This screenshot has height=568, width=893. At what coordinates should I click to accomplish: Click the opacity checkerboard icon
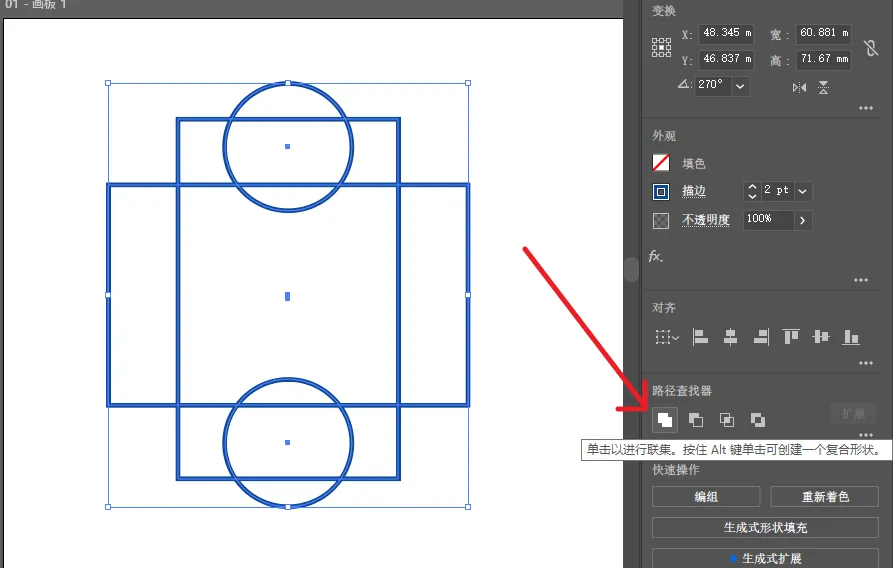[661, 220]
